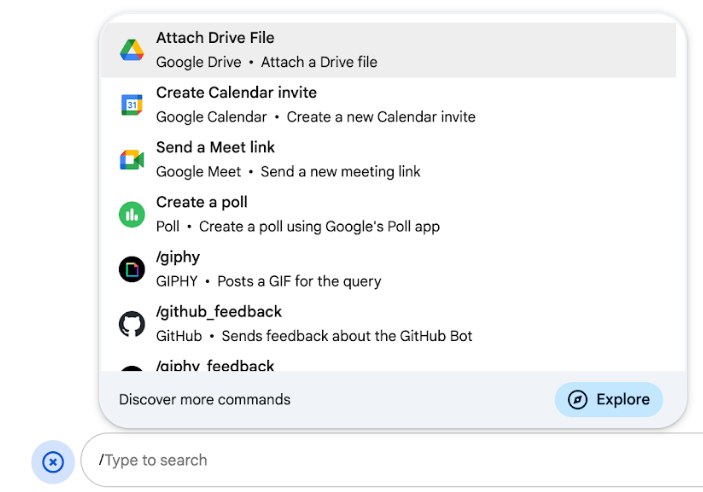Select the /giphy command
The height and width of the screenshot is (492, 703).
click(x=178, y=258)
